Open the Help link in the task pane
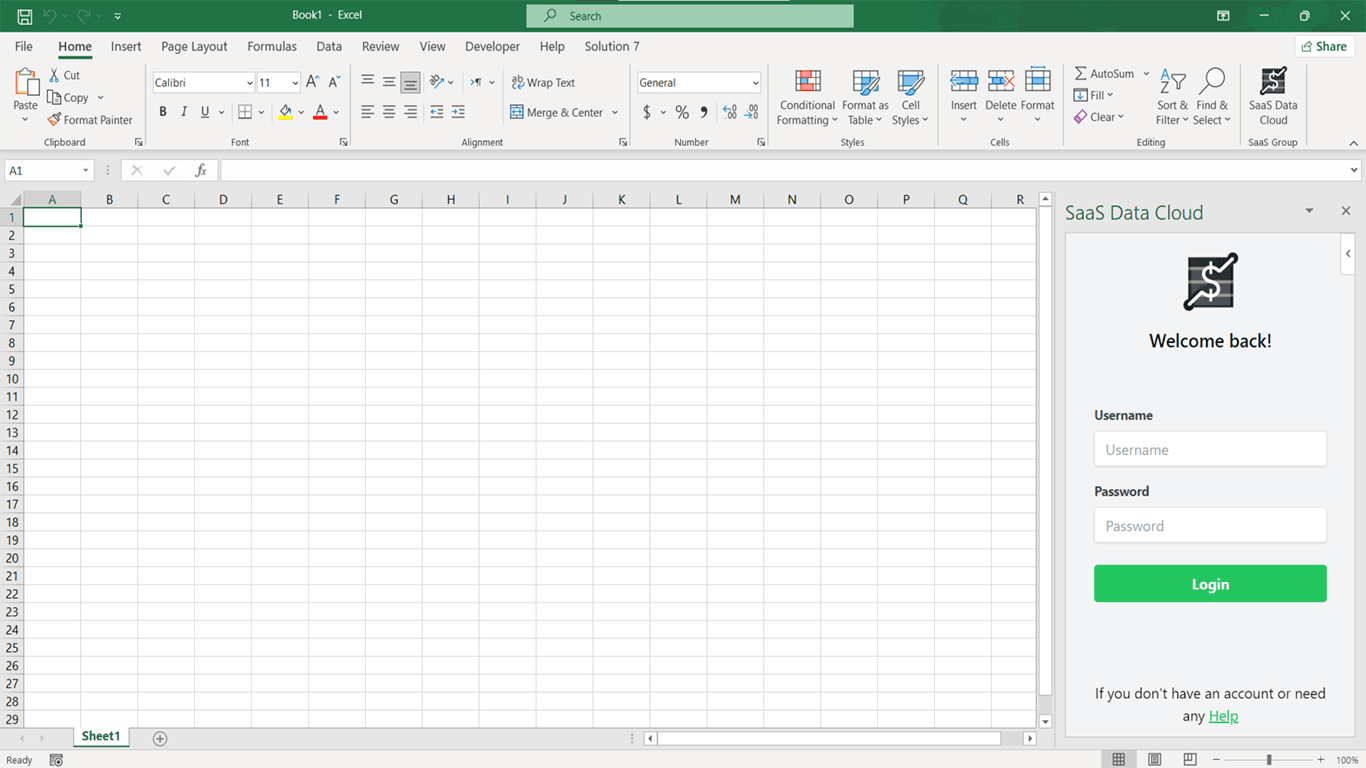This screenshot has height=768, width=1366. click(x=1223, y=716)
